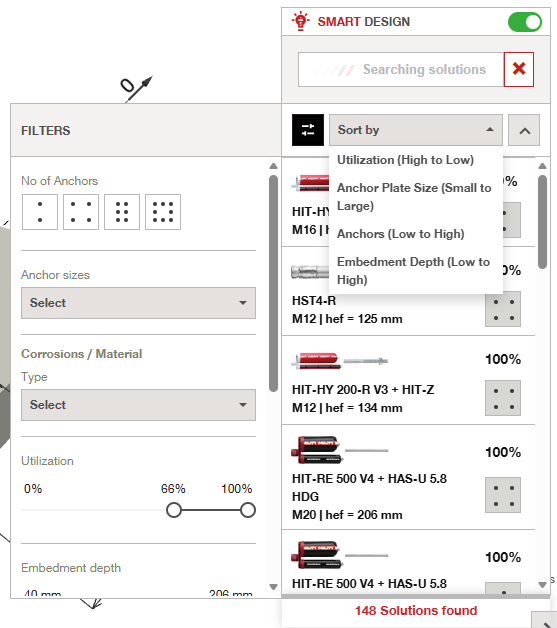This screenshot has width=557, height=628.
Task: Select the 8-anchor layout filter
Action: coord(163,212)
